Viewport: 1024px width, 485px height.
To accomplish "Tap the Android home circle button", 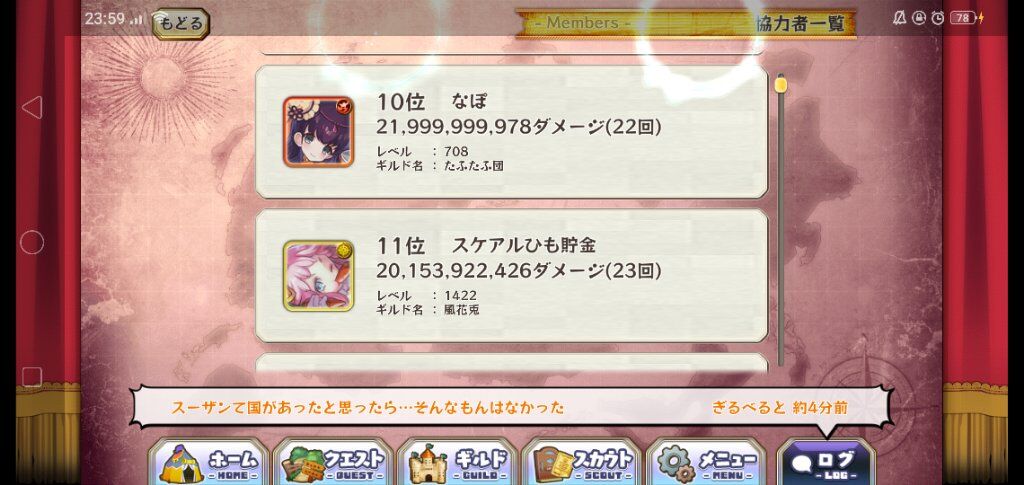I will 32,242.
